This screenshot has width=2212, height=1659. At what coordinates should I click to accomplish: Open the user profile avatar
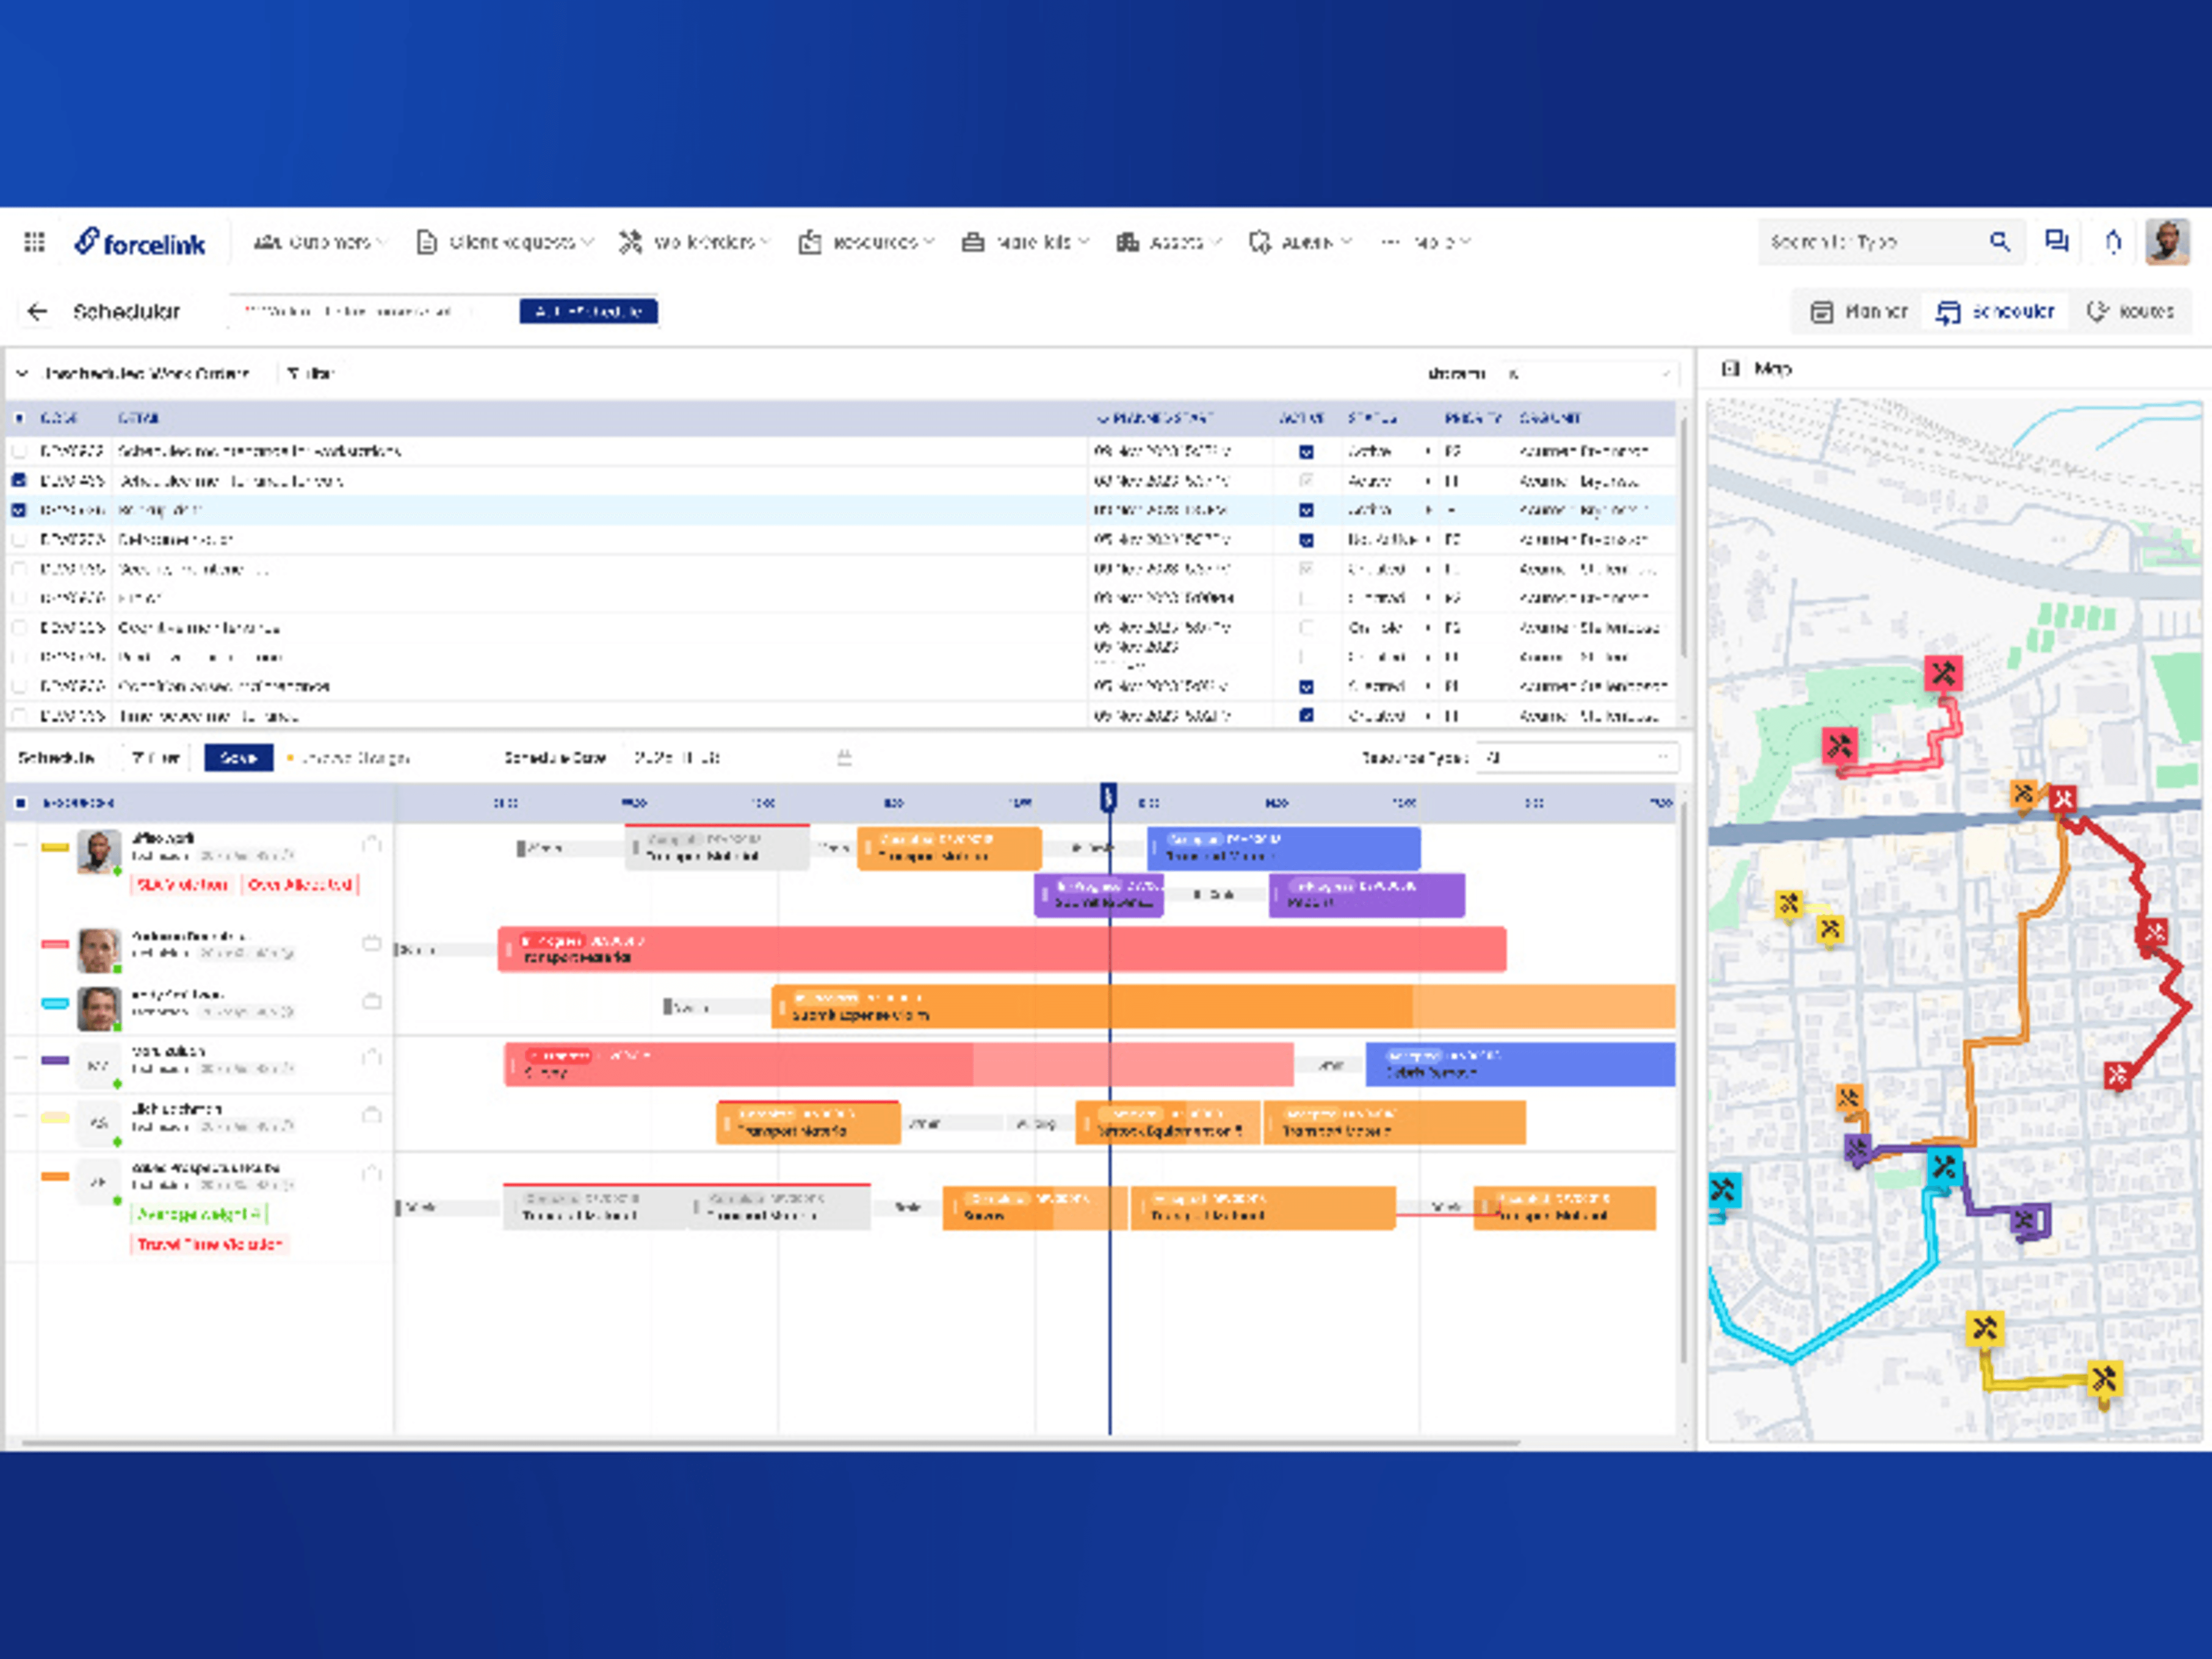[x=2167, y=241]
